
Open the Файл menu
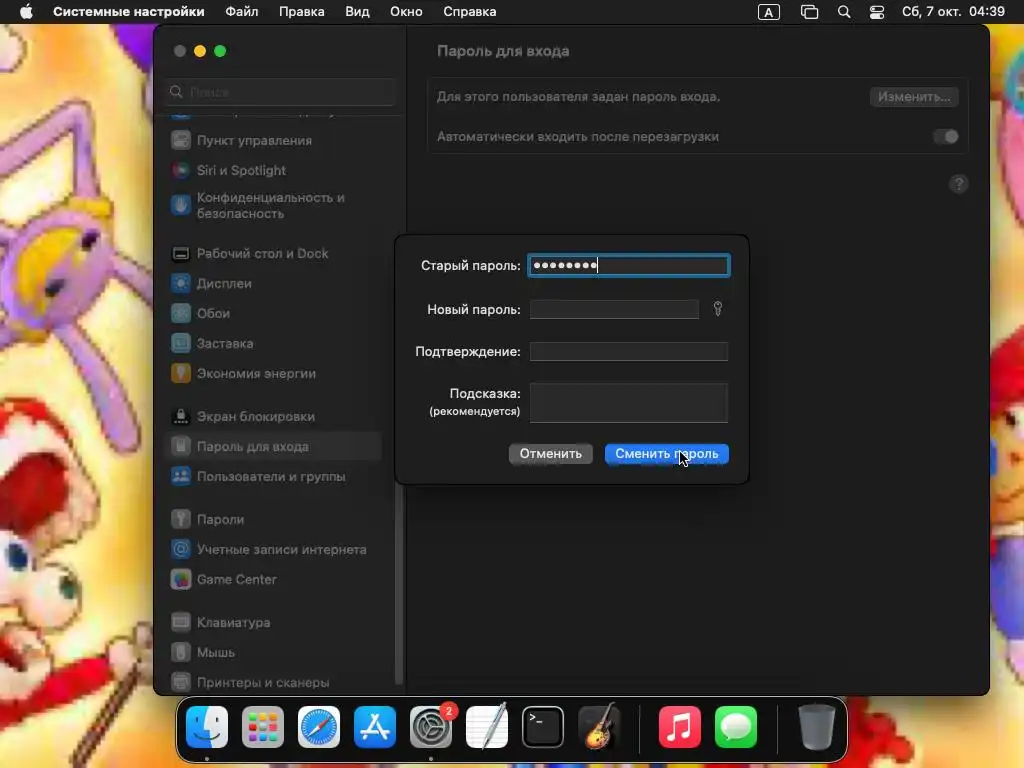[x=242, y=12]
